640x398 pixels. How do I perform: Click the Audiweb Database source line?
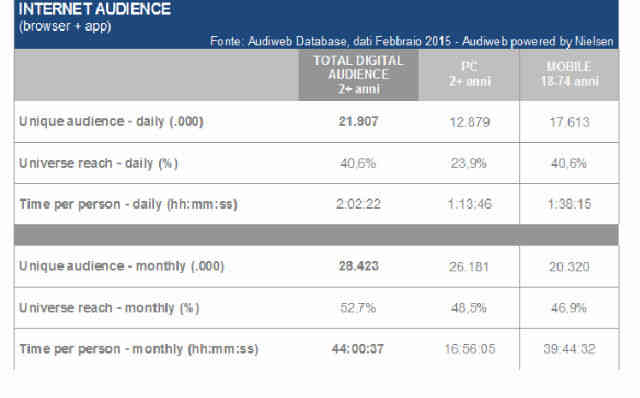(411, 41)
